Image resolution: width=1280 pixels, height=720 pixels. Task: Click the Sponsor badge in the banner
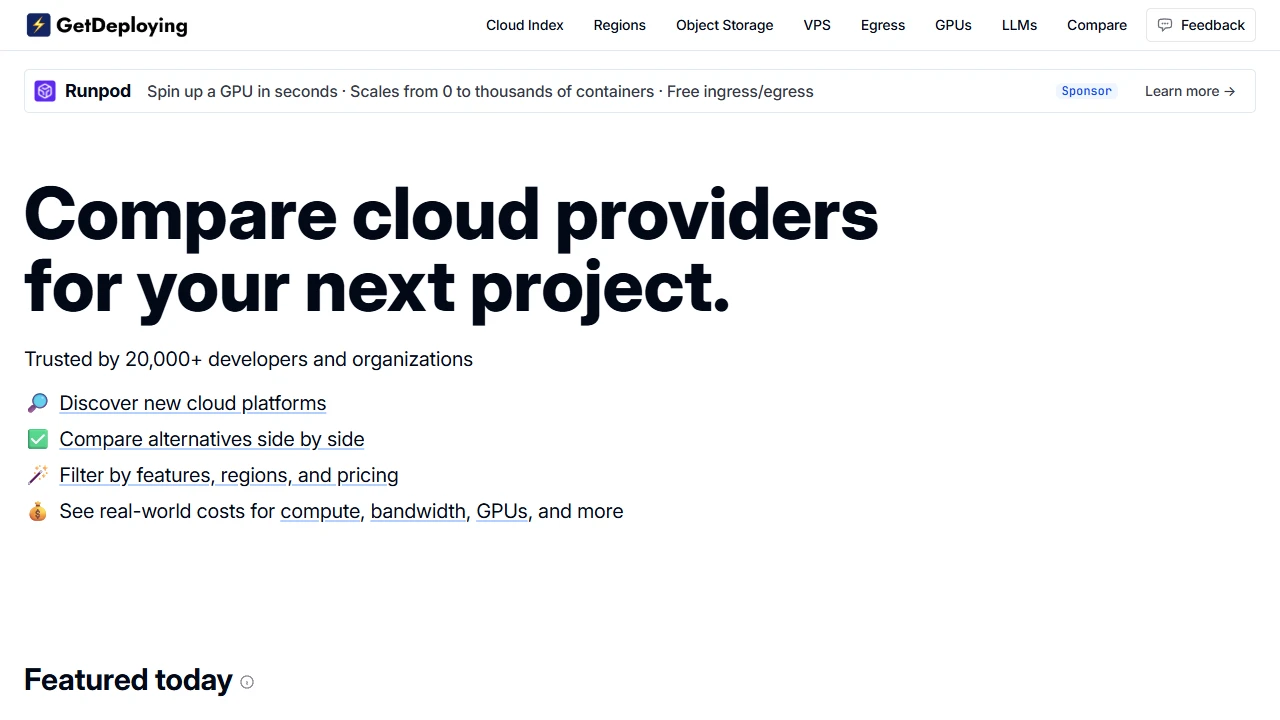pos(1086,90)
